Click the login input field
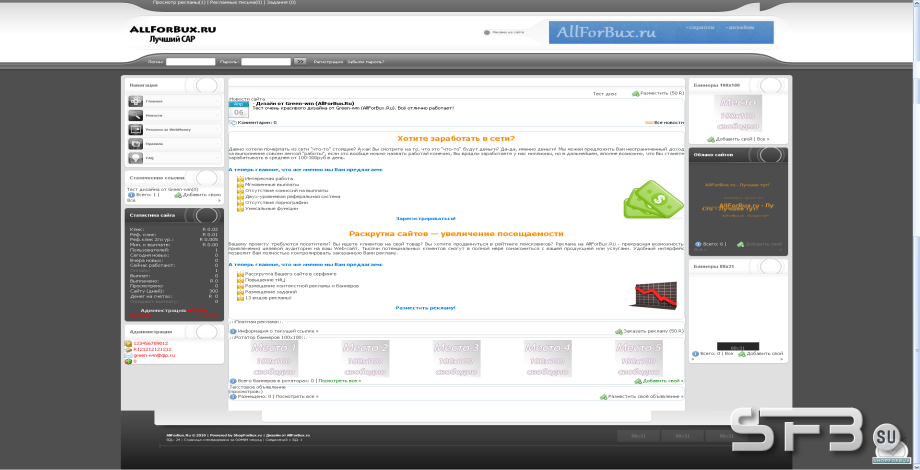 click(x=190, y=62)
